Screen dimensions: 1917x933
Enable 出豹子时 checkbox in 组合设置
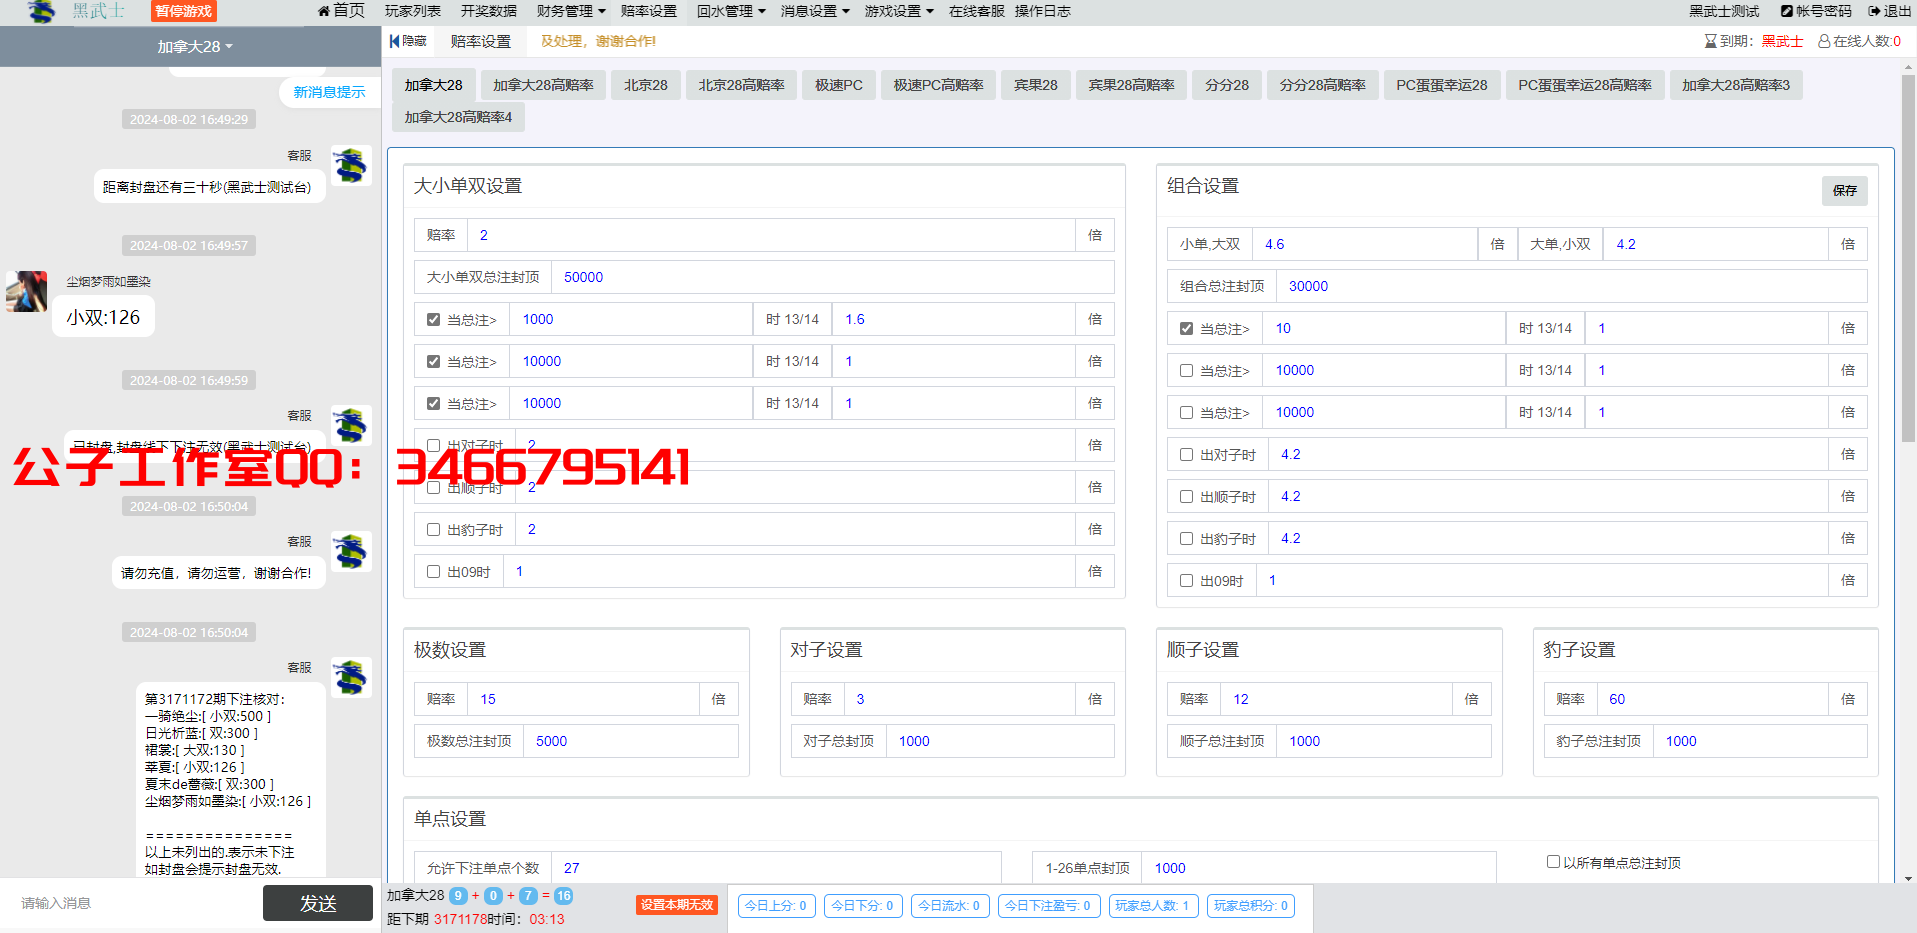click(x=1186, y=539)
